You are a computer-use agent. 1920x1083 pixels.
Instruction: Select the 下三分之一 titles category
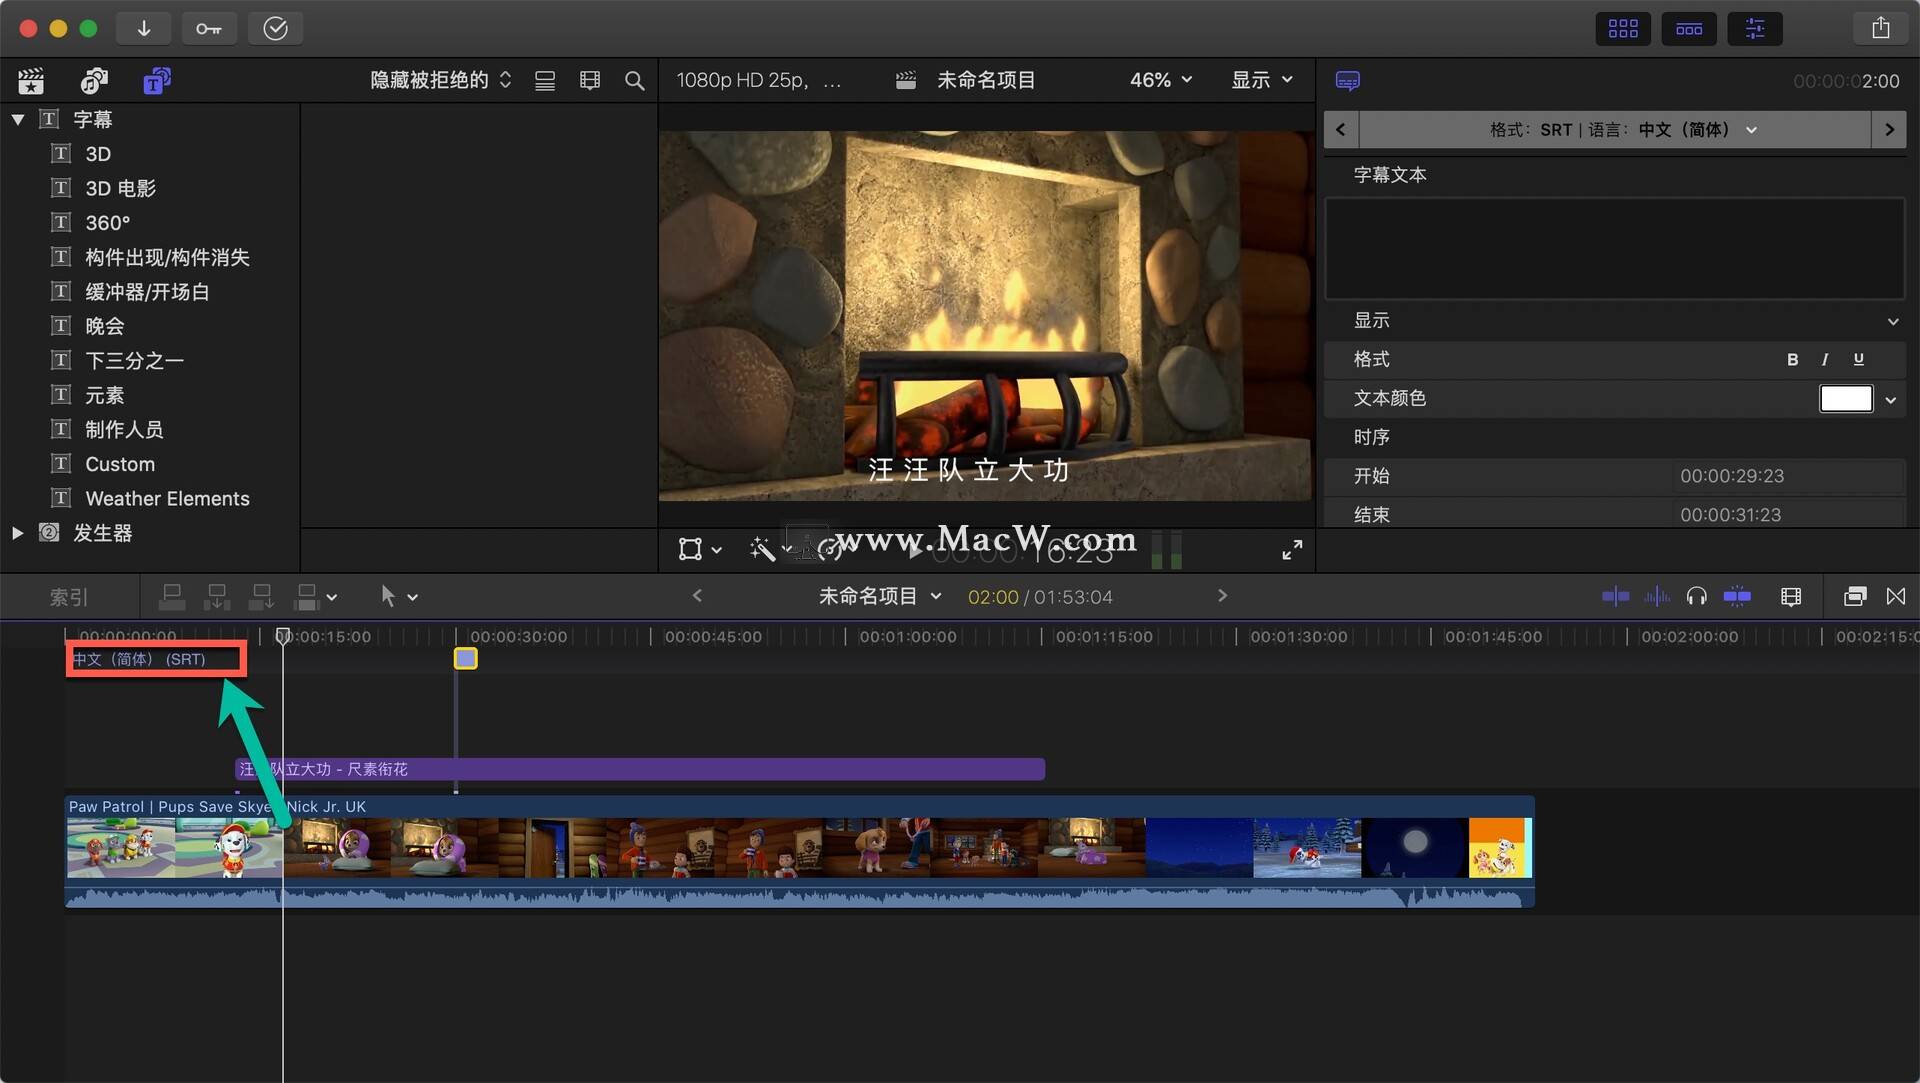(134, 360)
